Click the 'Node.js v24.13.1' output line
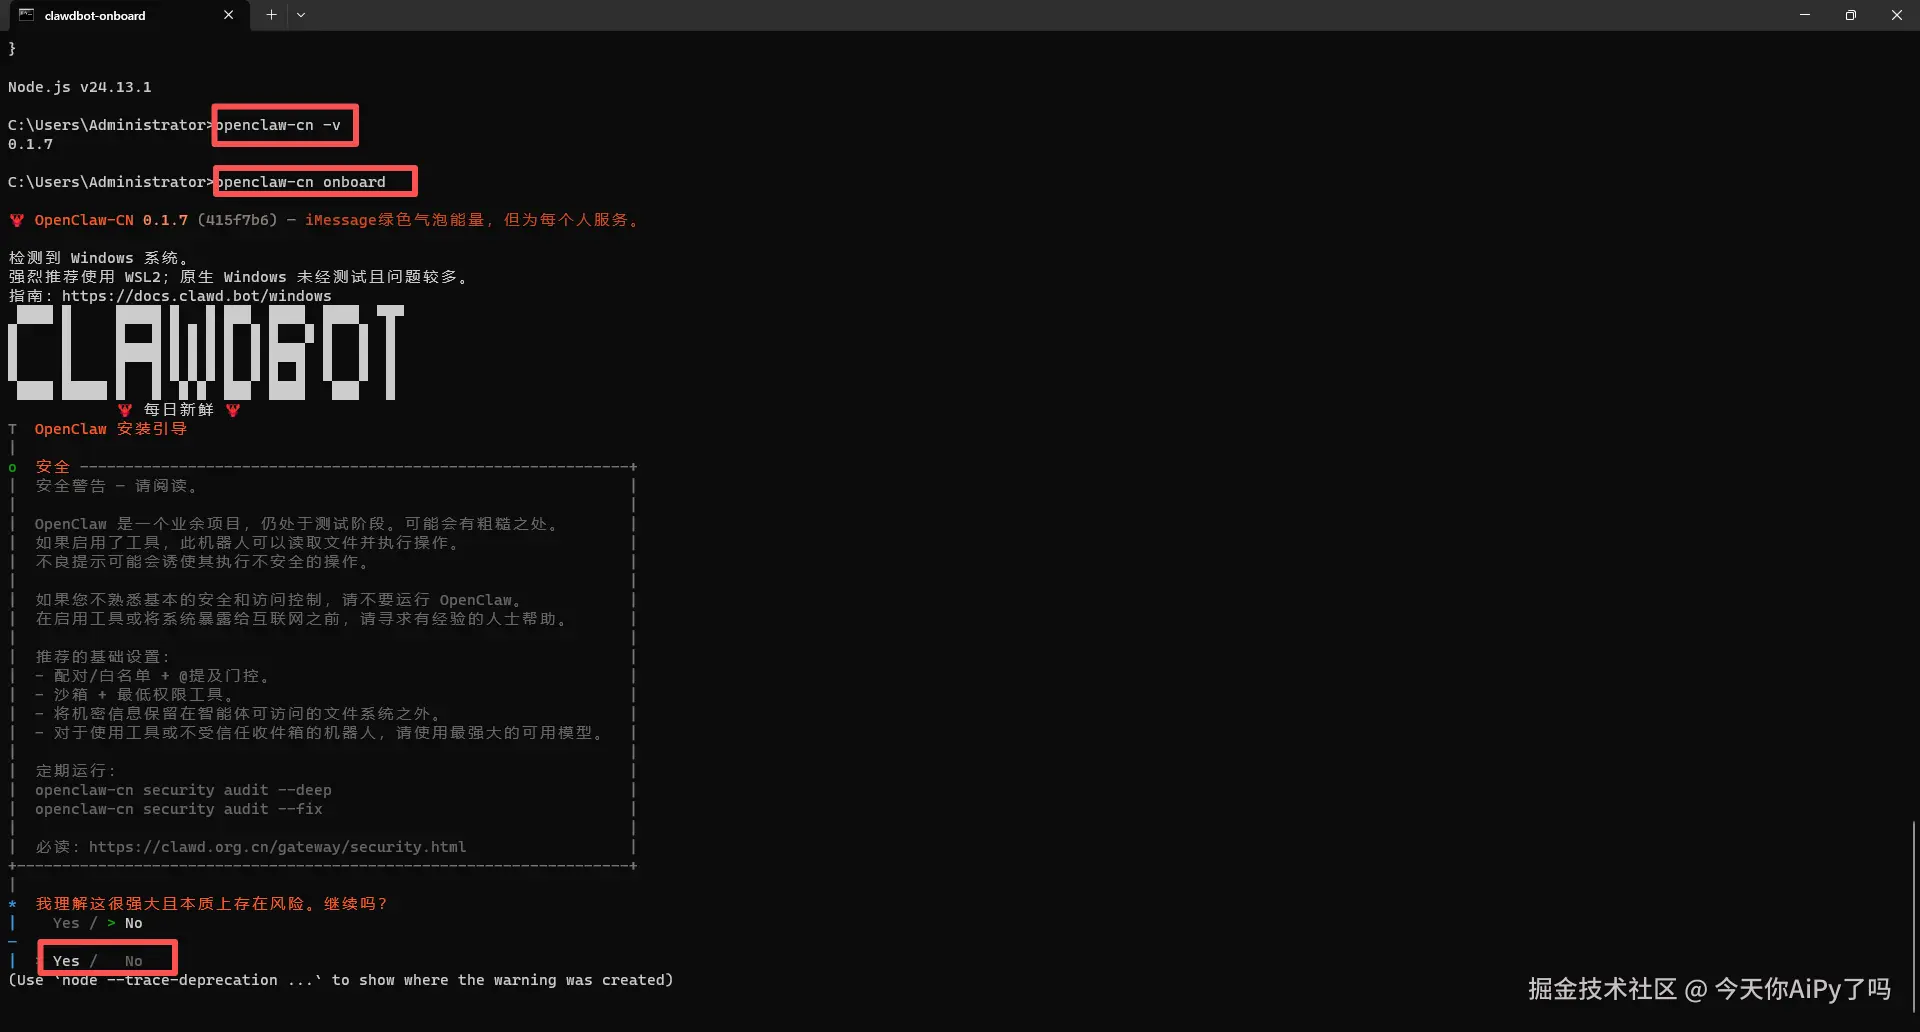The height and width of the screenshot is (1032, 1920). tap(80, 87)
